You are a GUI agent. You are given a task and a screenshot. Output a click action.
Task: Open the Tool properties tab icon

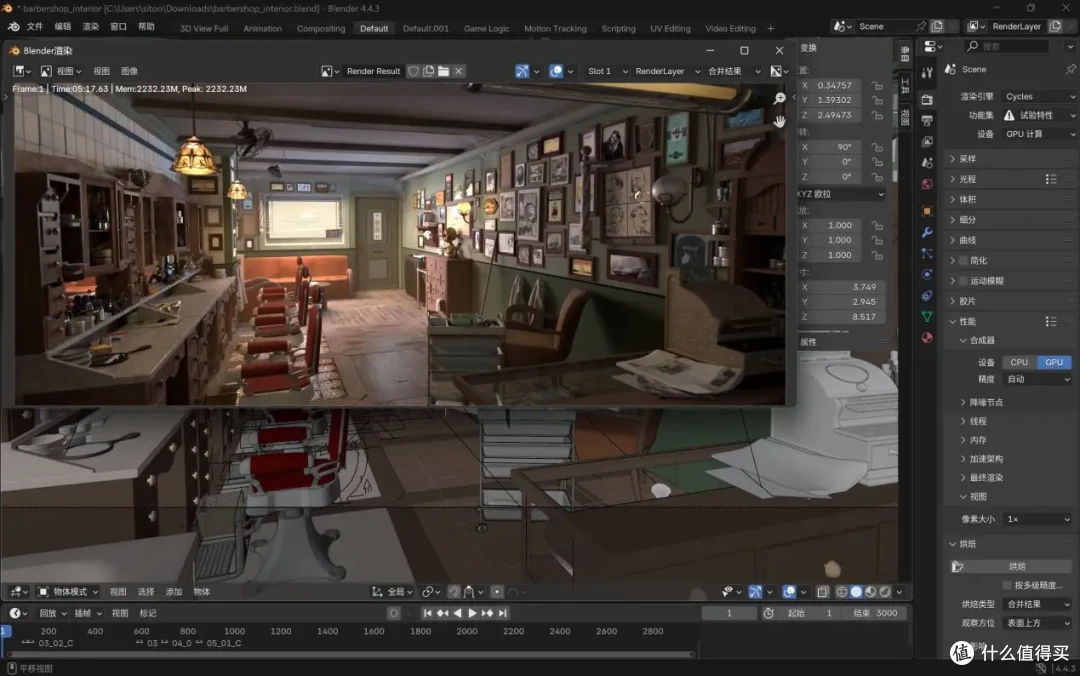pos(927,73)
